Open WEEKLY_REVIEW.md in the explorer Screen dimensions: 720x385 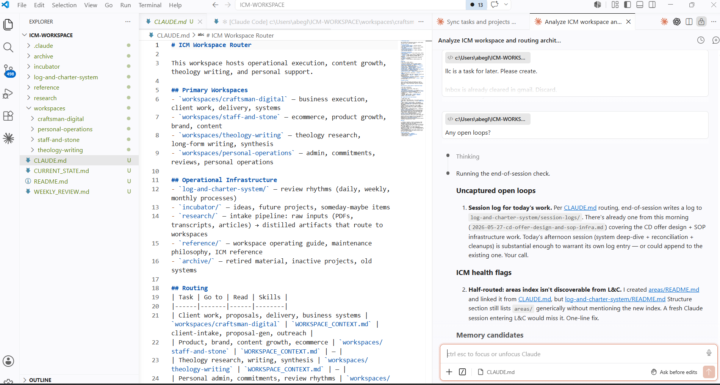61,191
